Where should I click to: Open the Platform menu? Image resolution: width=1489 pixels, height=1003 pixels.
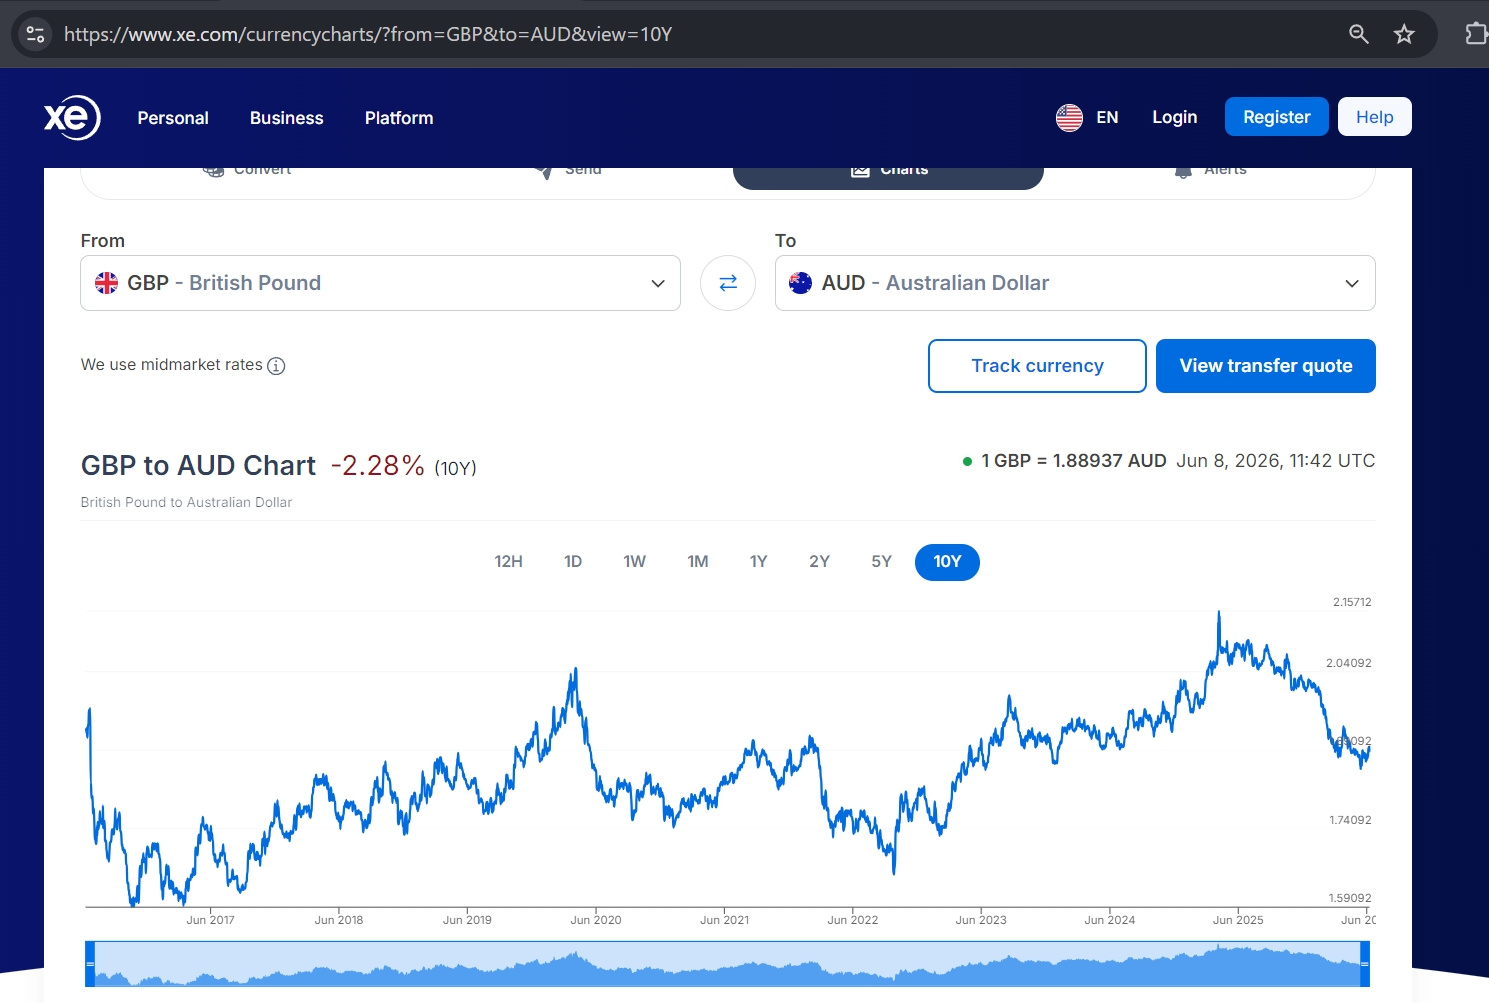tap(399, 118)
